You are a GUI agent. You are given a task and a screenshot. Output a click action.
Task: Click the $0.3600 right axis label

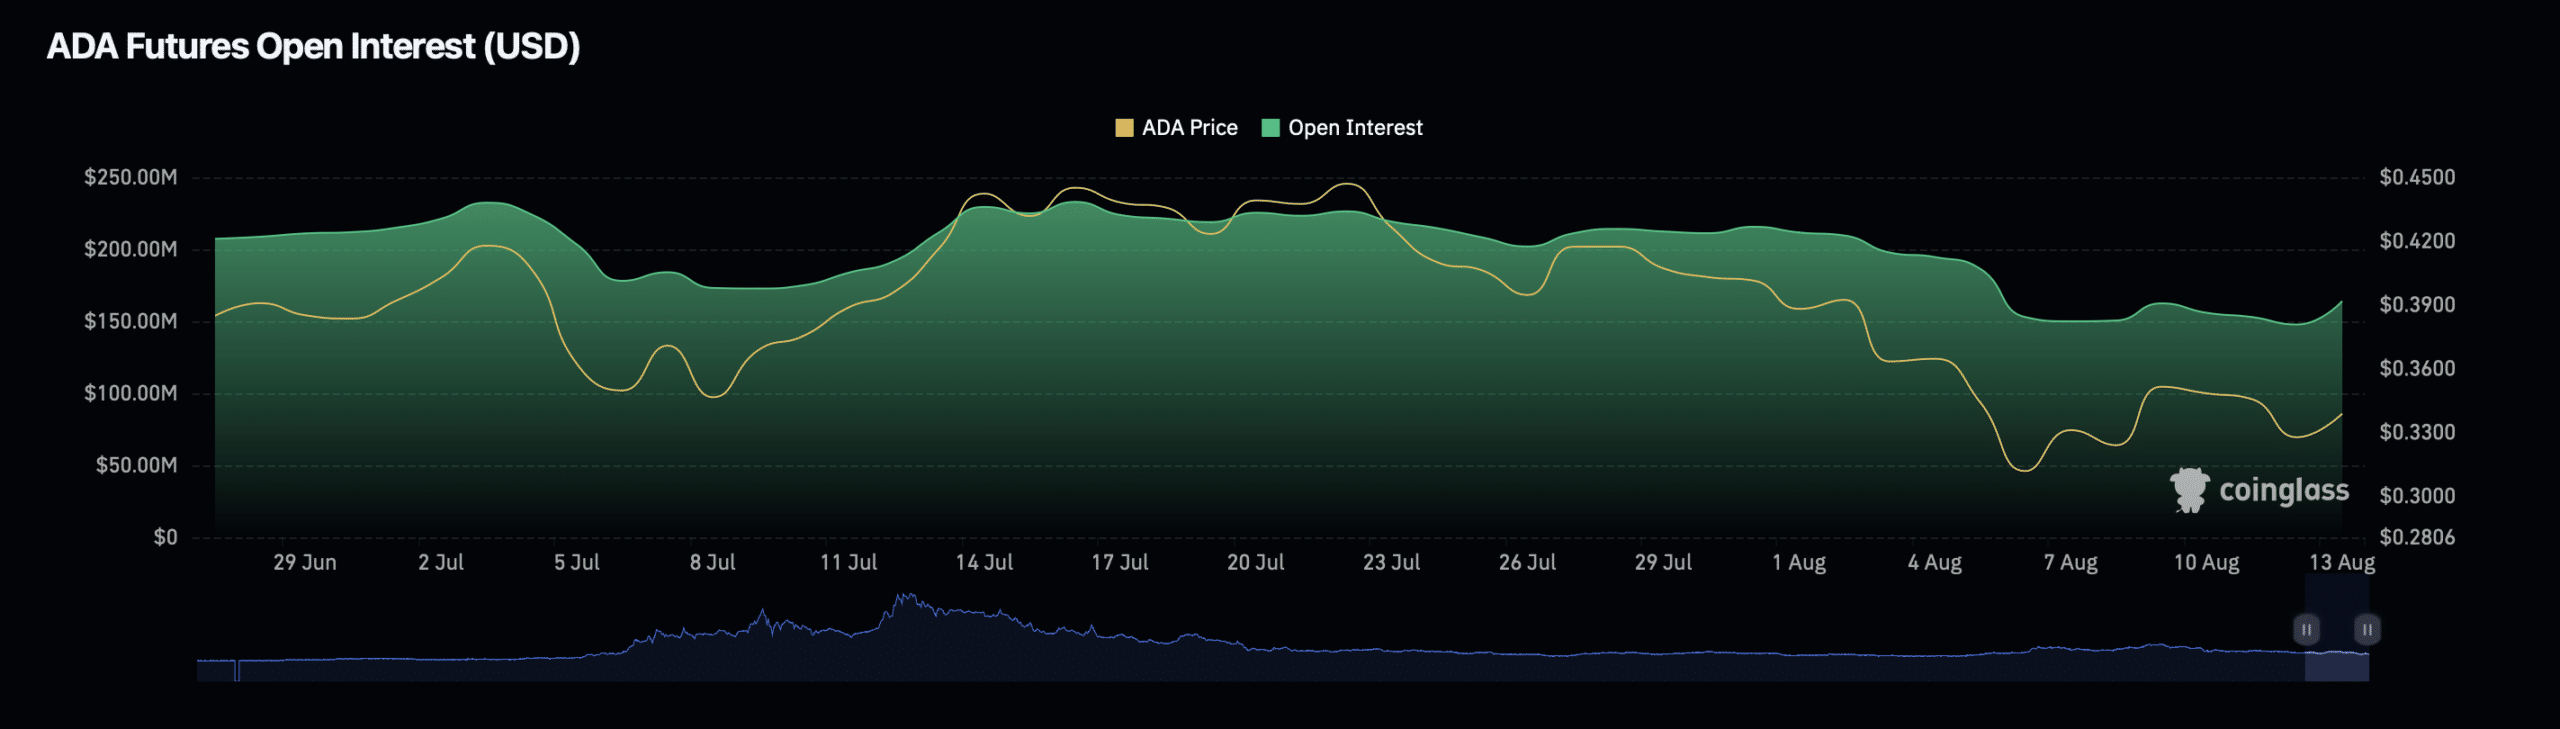(x=2417, y=369)
